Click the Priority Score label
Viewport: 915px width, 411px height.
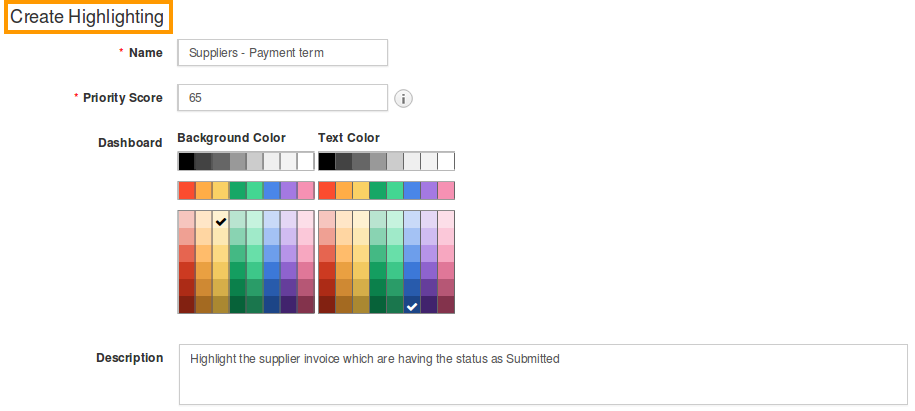click(123, 97)
